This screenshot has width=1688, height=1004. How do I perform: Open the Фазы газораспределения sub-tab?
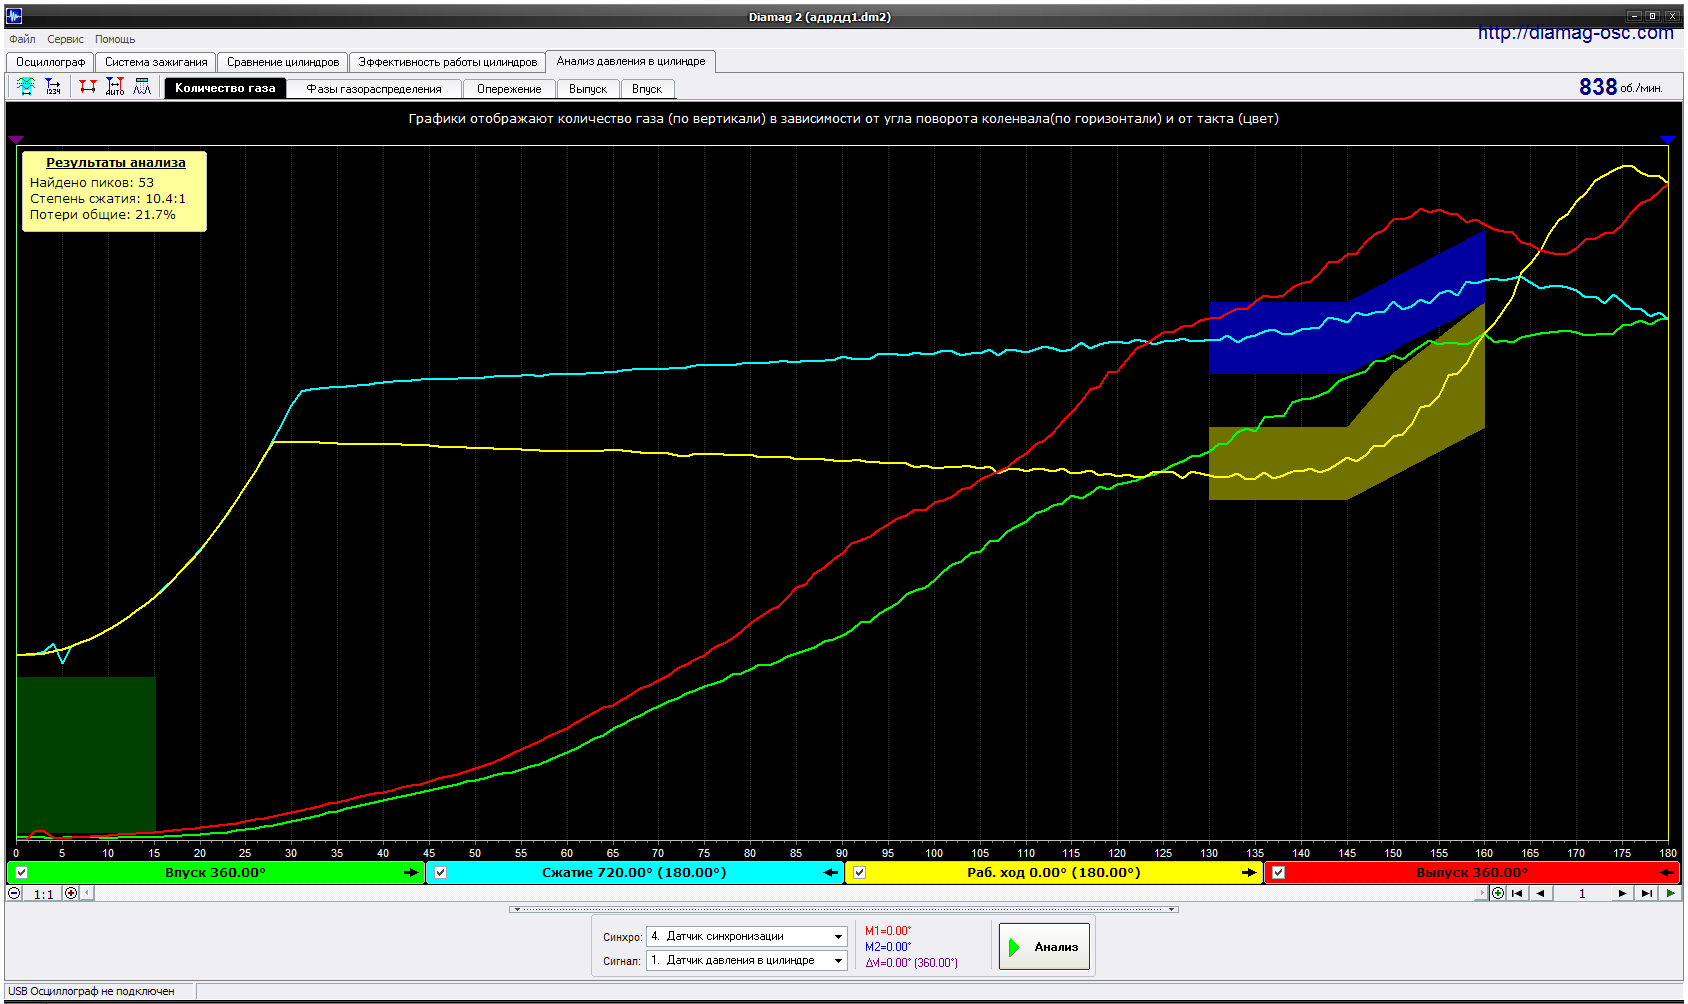coord(374,89)
